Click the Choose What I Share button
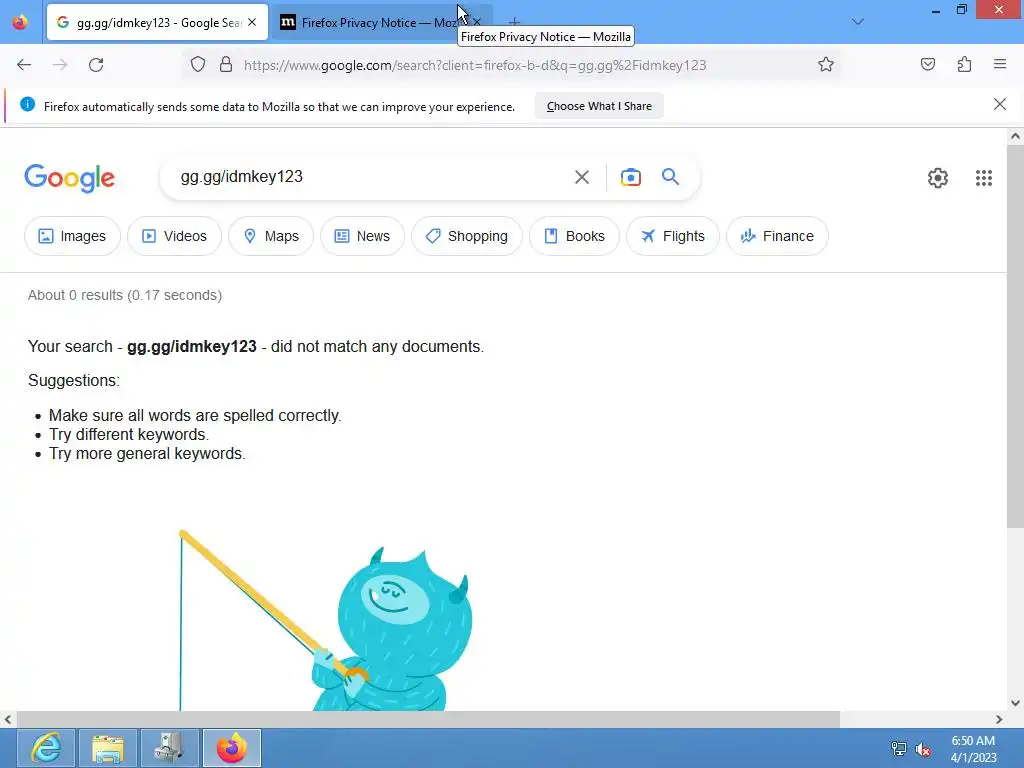Viewport: 1024px width, 768px height. [x=599, y=106]
